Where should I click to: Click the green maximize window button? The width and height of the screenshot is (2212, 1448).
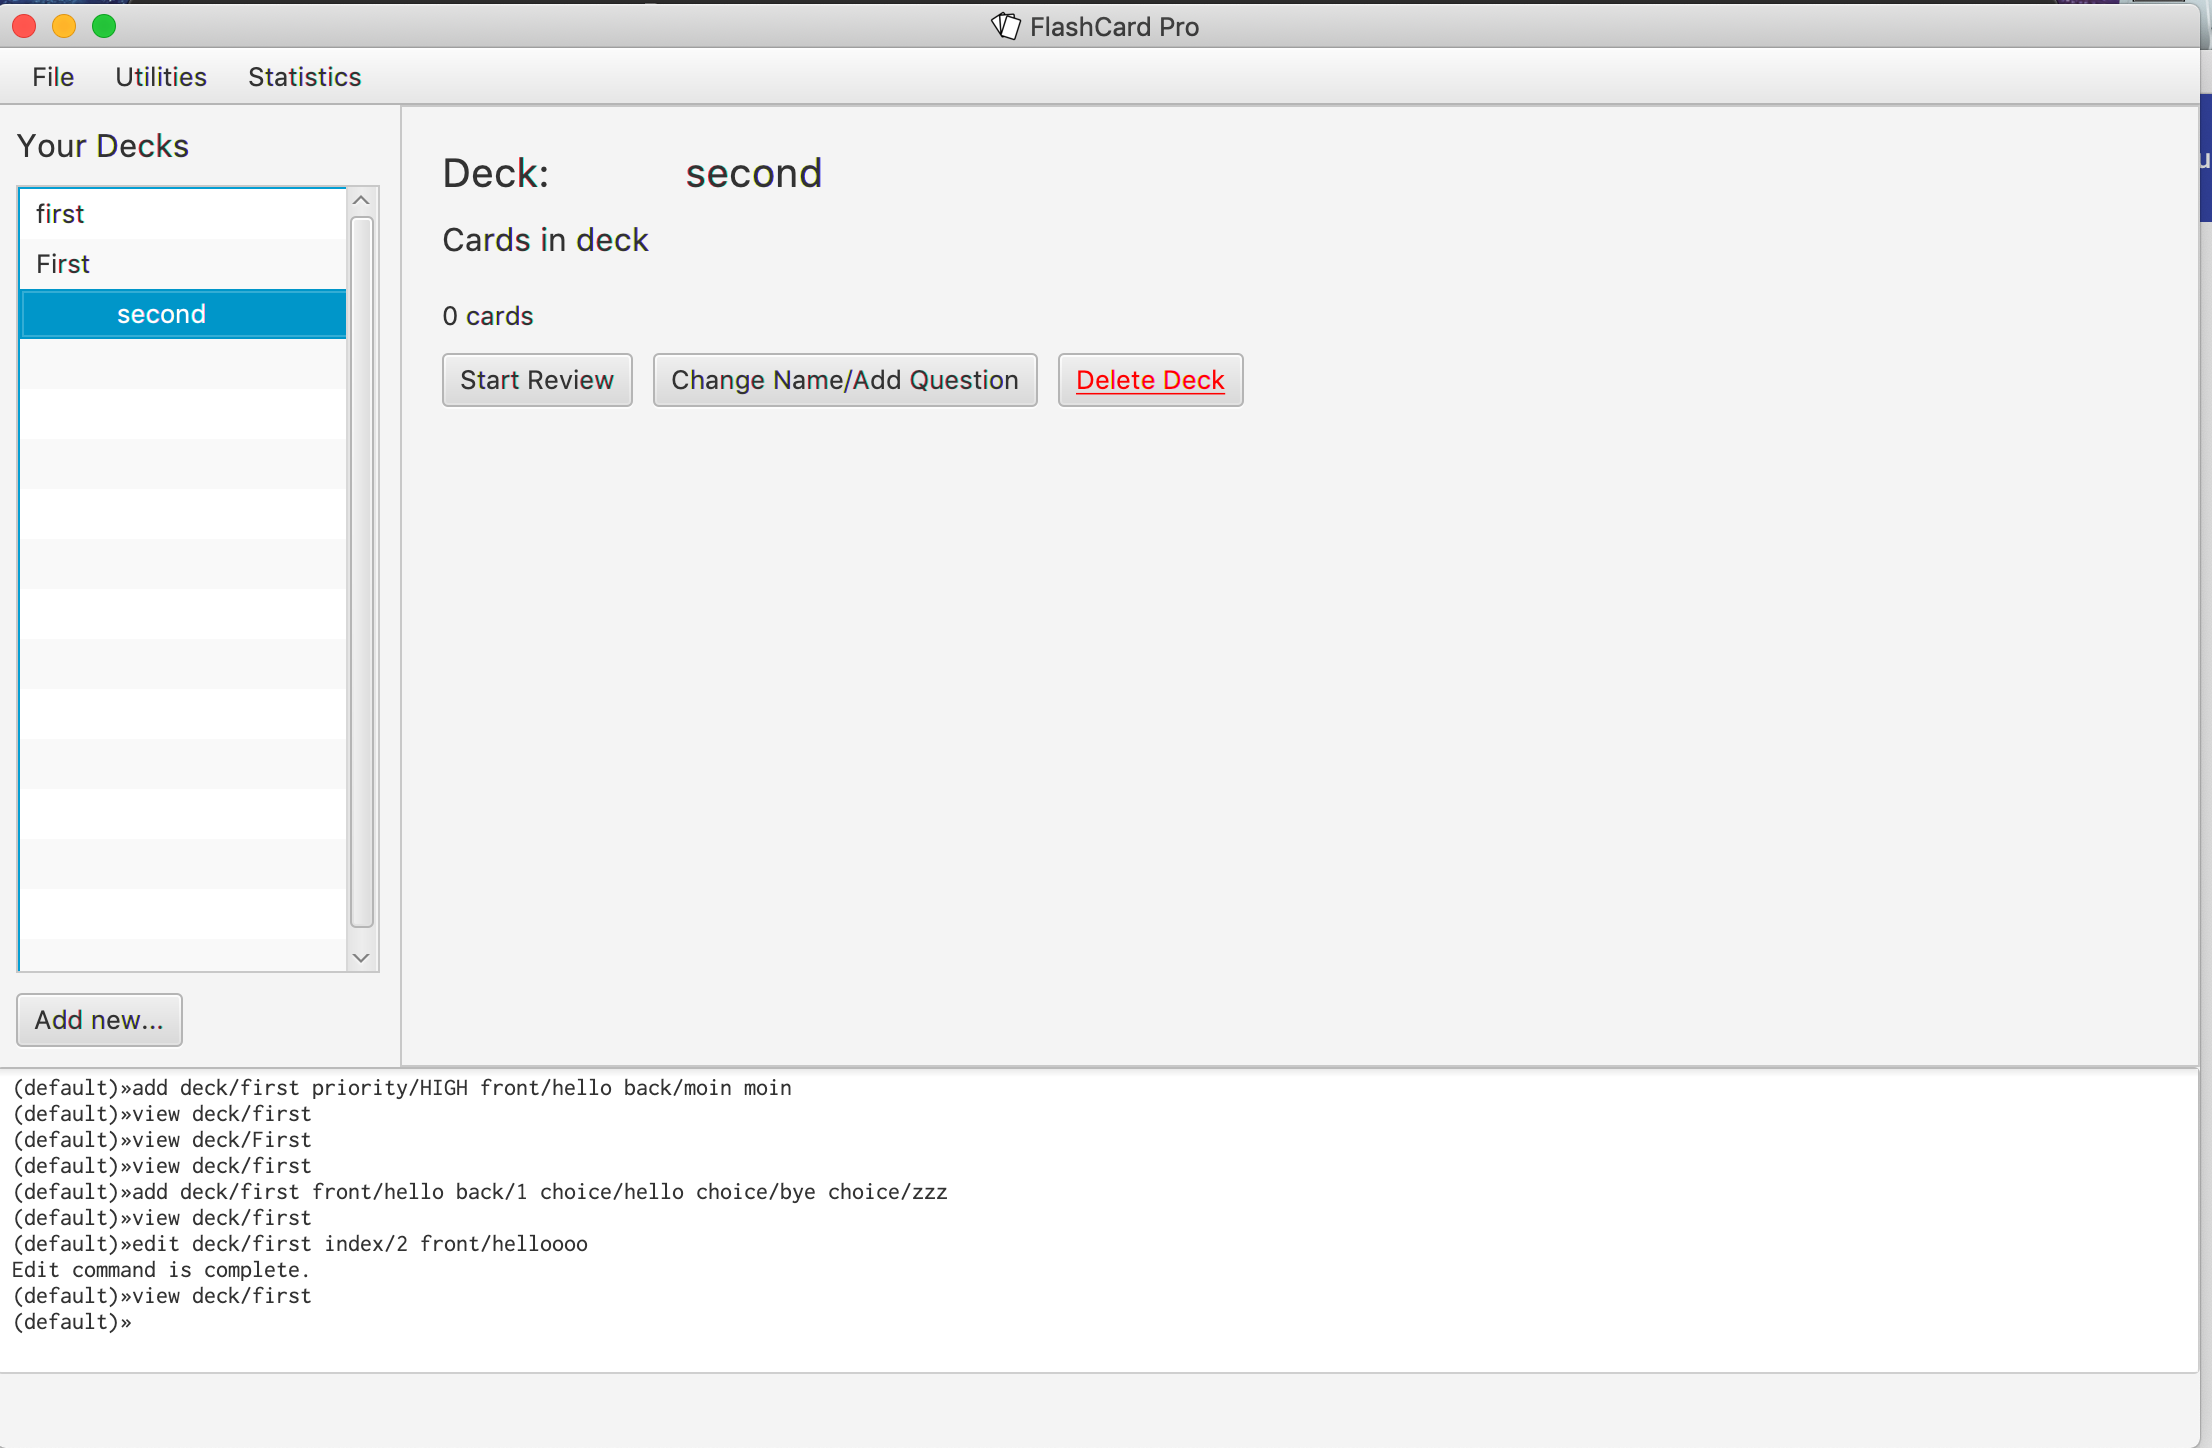pos(104,26)
